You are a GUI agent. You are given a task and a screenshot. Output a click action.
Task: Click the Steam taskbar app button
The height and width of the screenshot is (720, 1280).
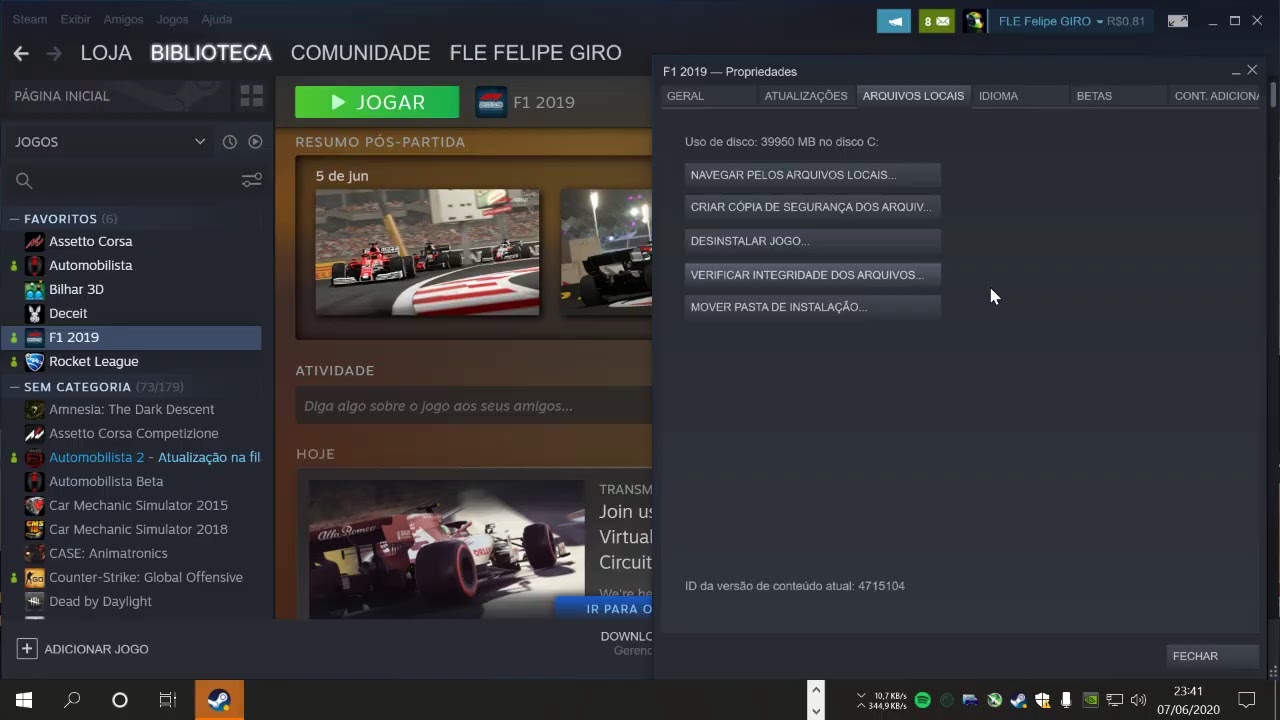pos(219,700)
